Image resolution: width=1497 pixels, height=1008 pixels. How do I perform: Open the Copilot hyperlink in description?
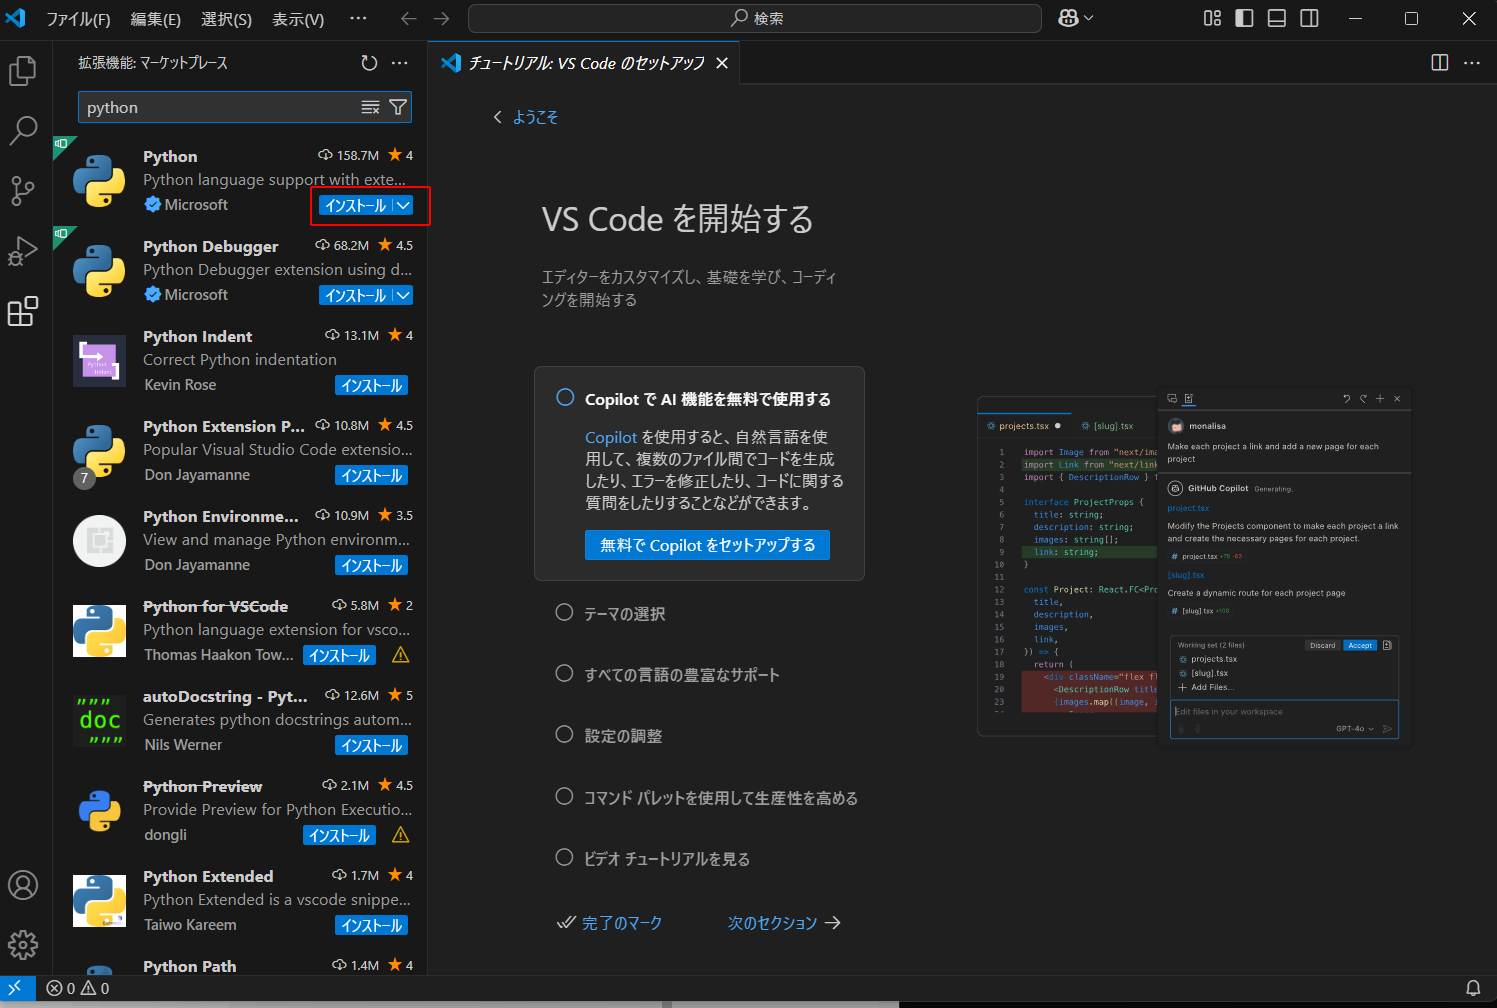611,437
